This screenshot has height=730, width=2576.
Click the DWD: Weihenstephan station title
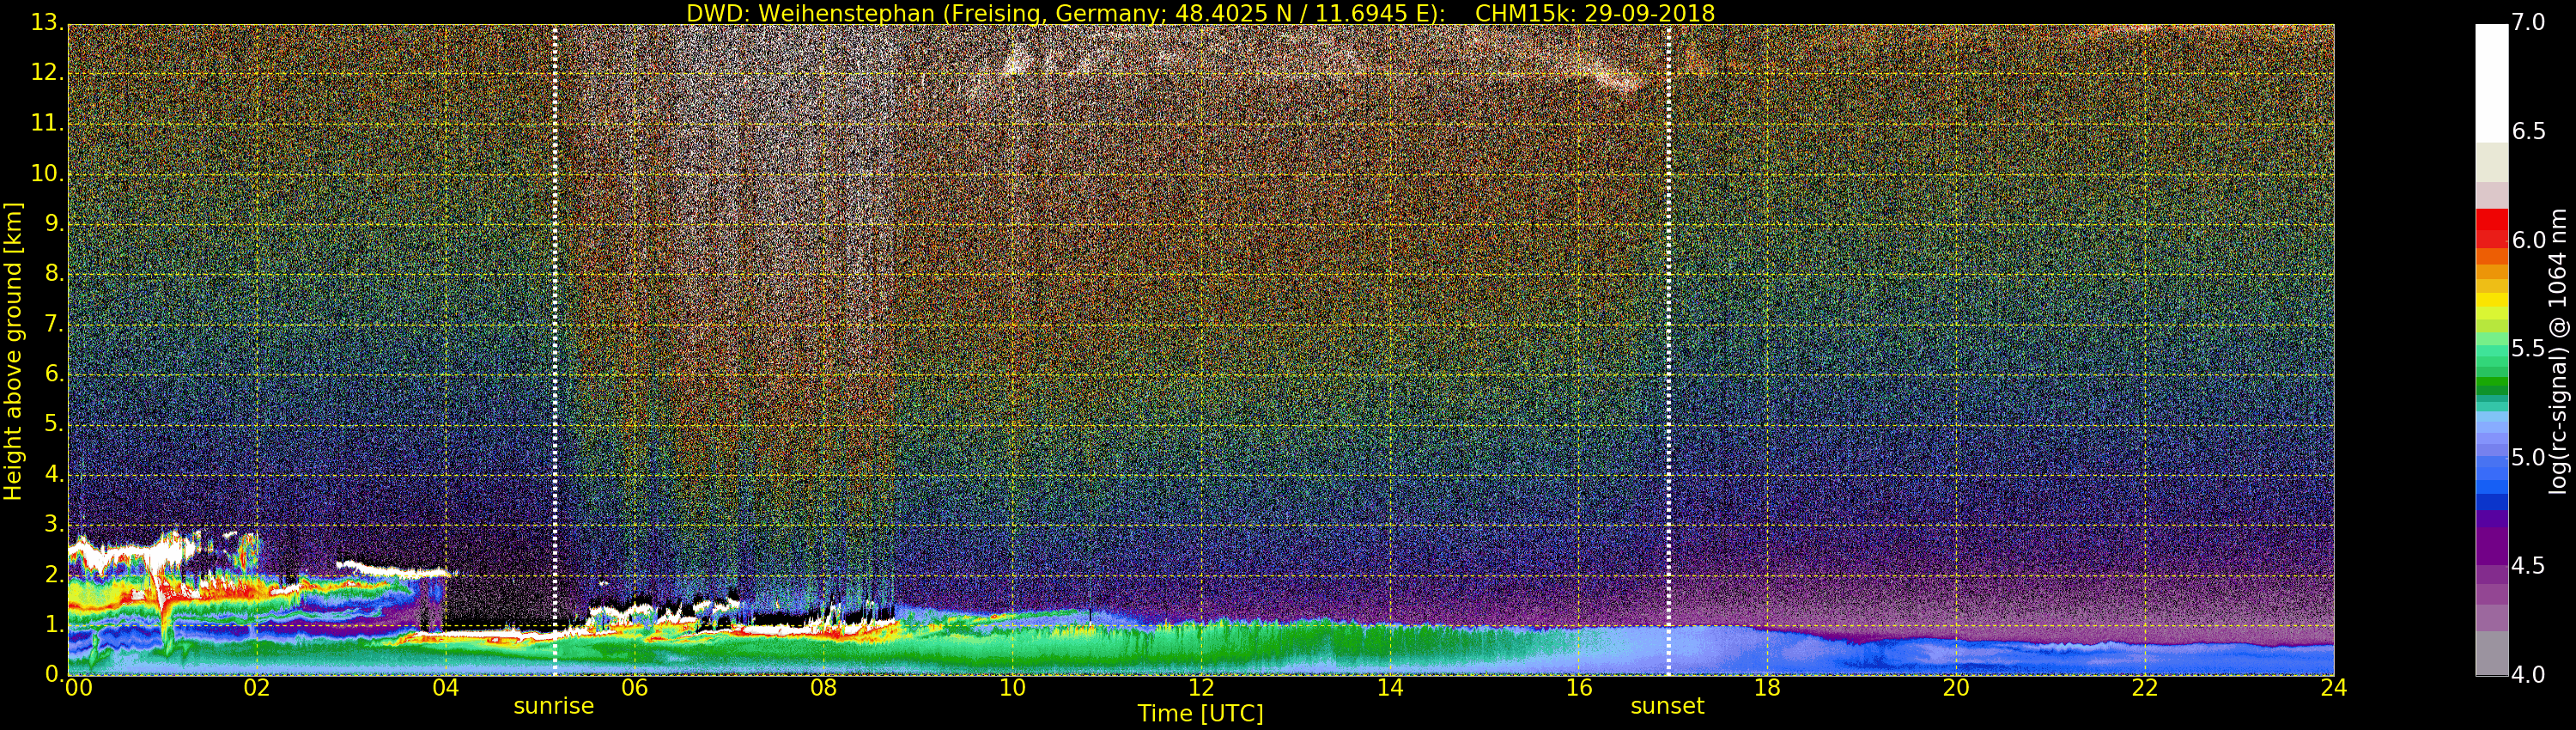click(1065, 13)
